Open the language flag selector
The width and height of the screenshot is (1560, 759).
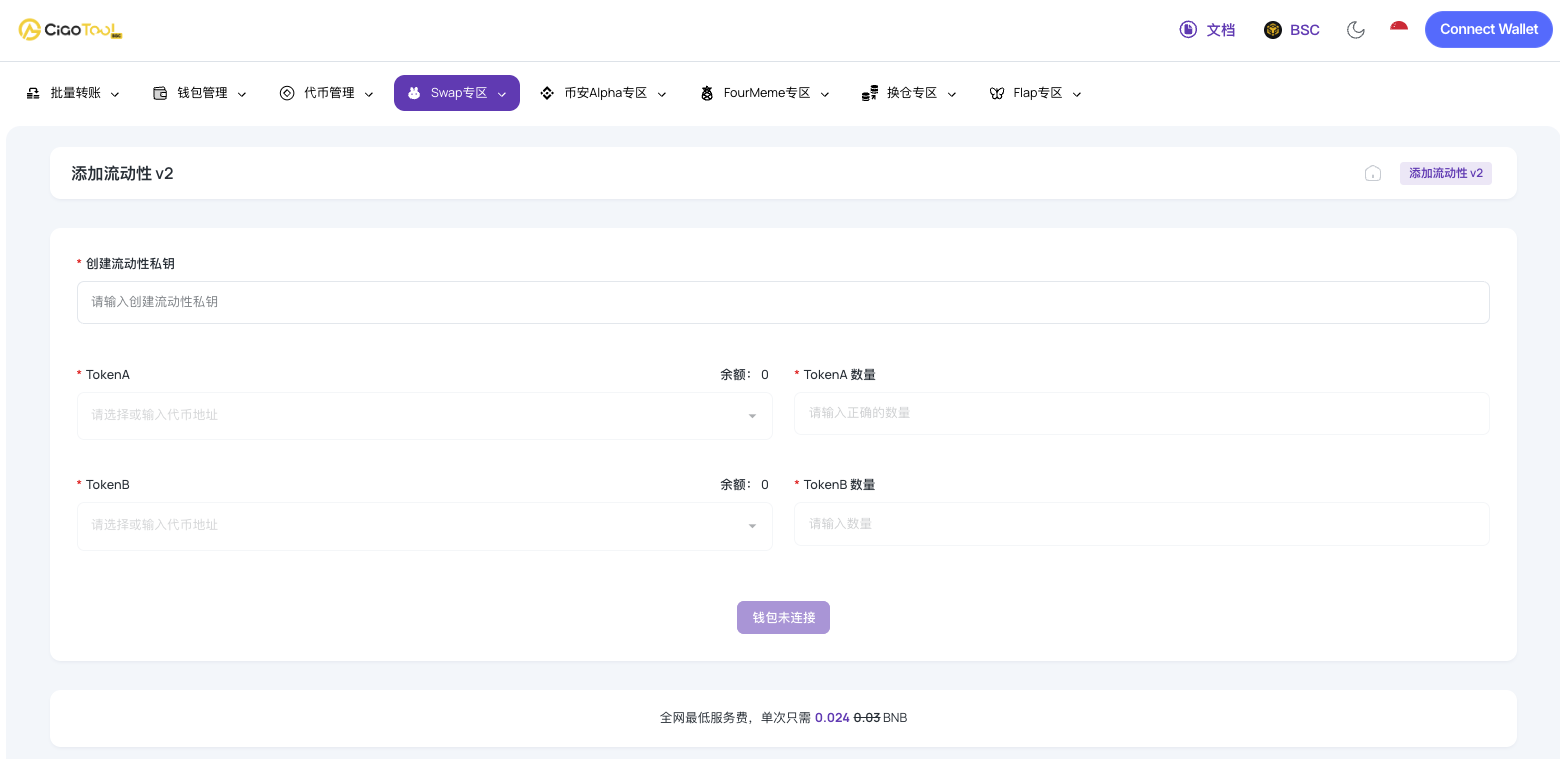[x=1399, y=29]
